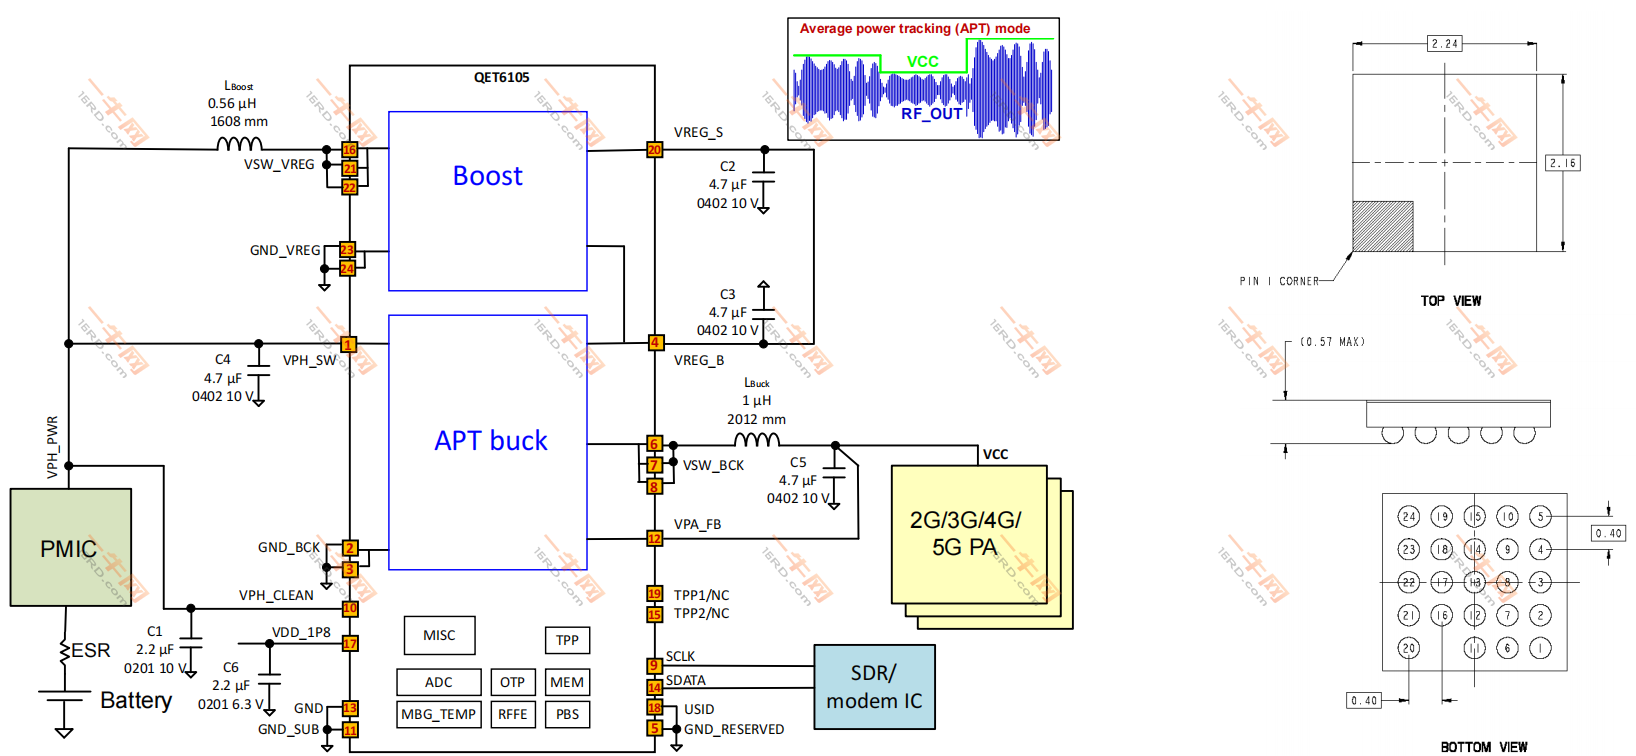
Task: Click the RFFE box
Action: pyautogui.click(x=512, y=714)
